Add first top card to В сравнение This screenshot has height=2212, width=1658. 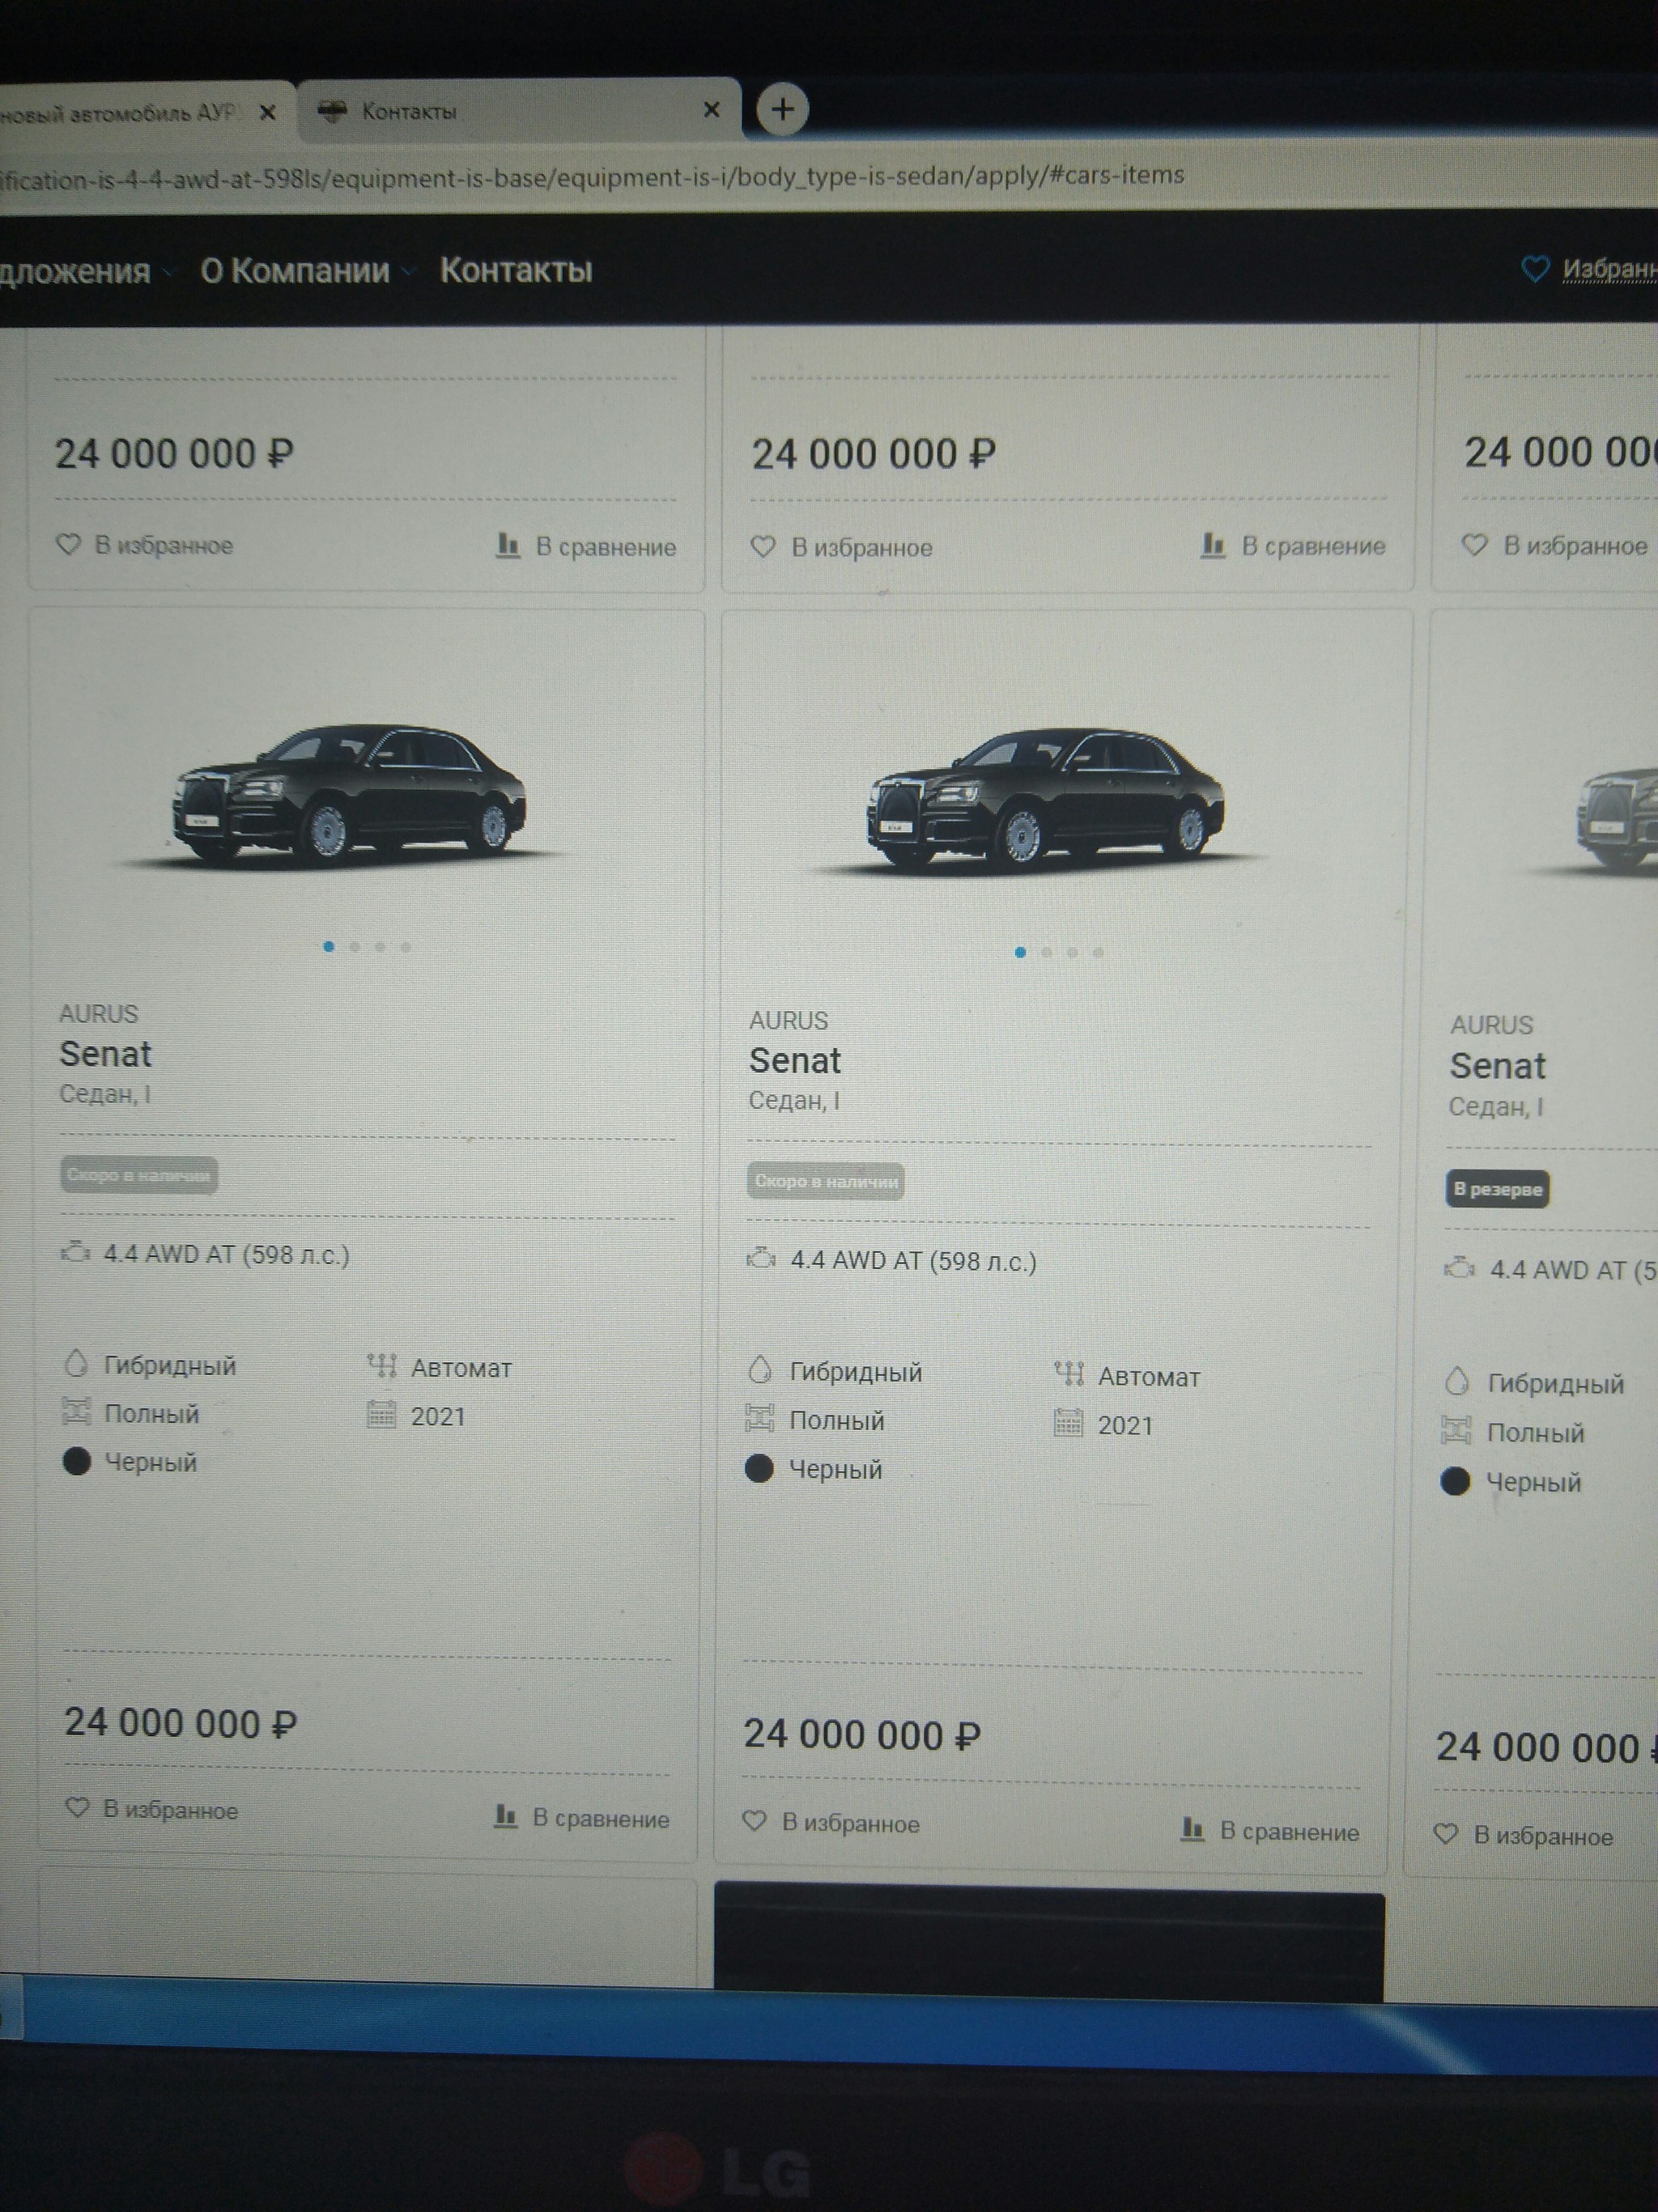click(x=587, y=546)
